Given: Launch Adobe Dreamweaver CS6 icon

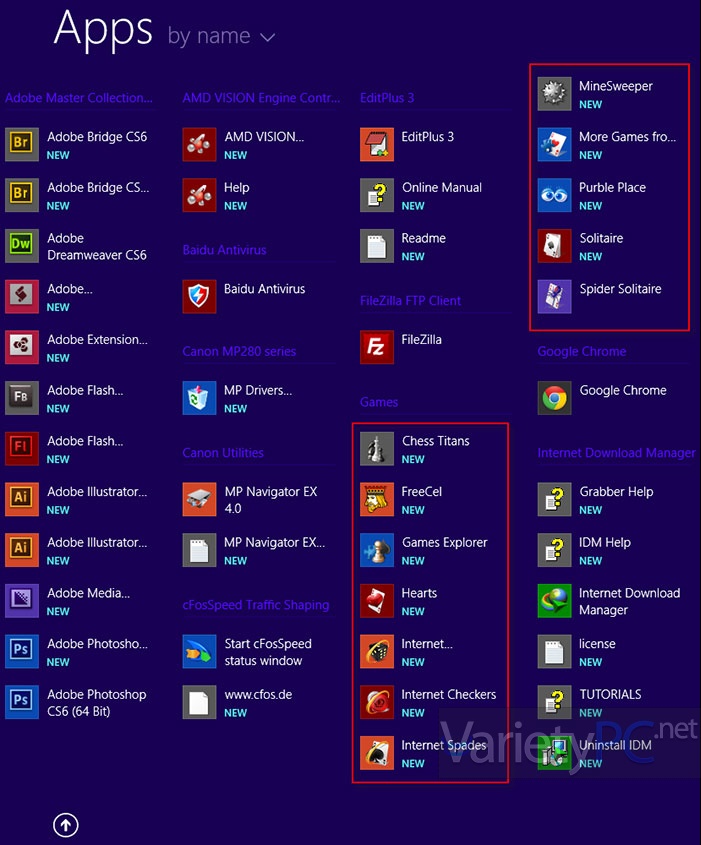Looking at the screenshot, I should 22,246.
